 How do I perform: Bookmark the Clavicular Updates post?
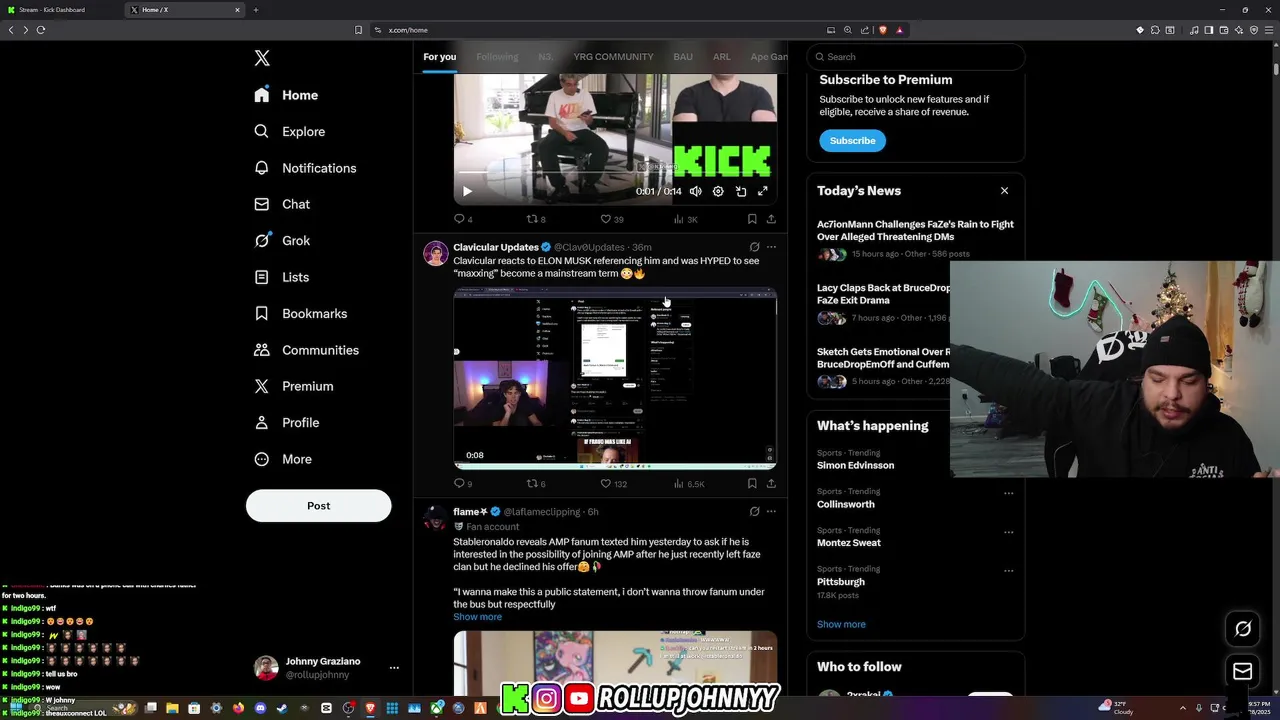click(752, 484)
